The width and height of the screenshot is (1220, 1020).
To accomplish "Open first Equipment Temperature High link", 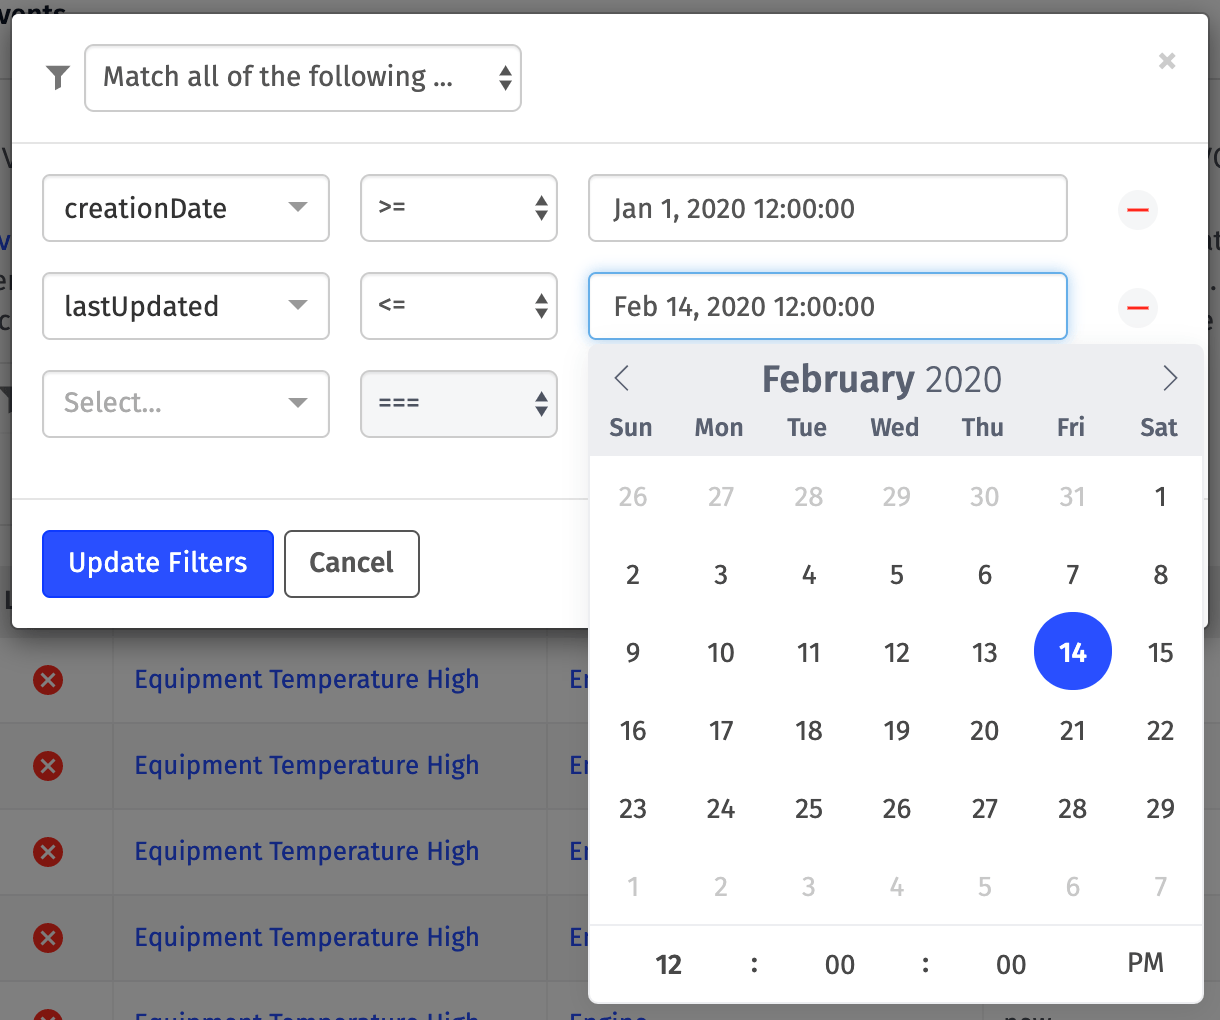I will 307,680.
